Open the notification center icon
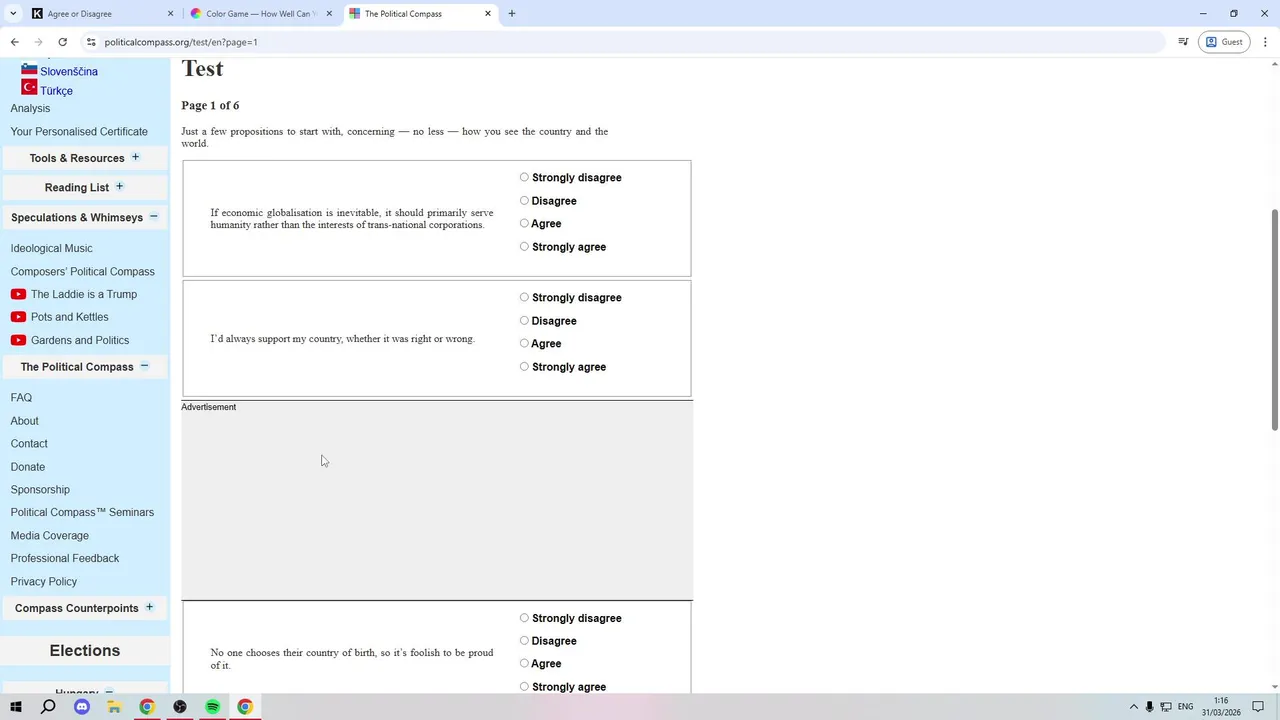 (1258, 707)
